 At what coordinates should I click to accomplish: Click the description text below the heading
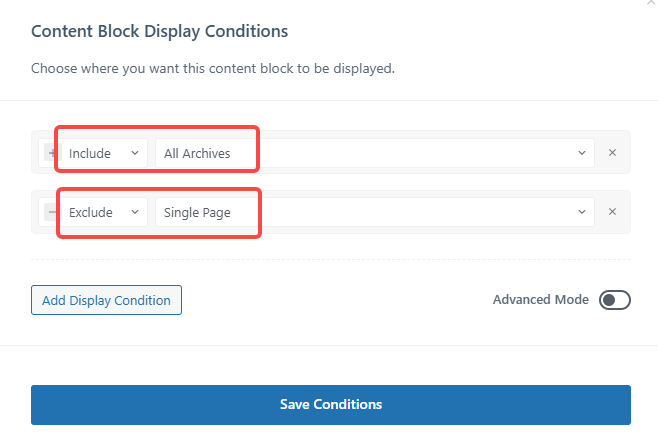[213, 70]
